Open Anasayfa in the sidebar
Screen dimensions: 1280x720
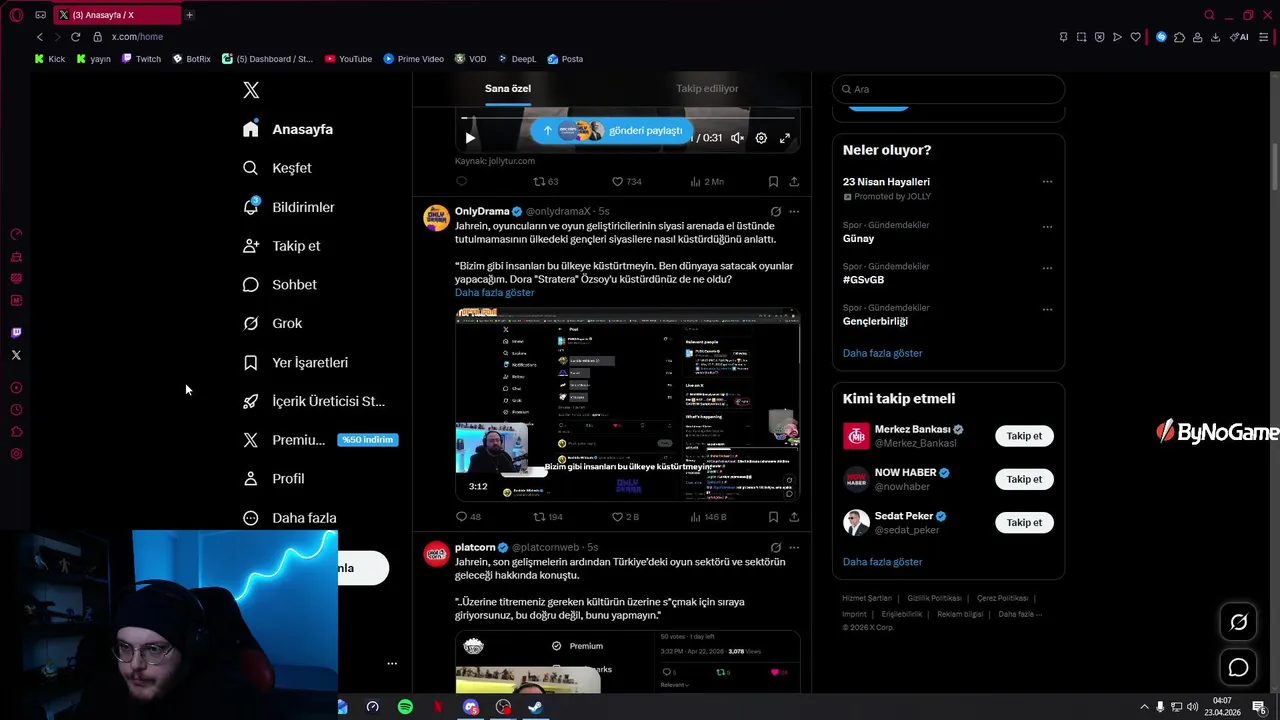point(288,129)
